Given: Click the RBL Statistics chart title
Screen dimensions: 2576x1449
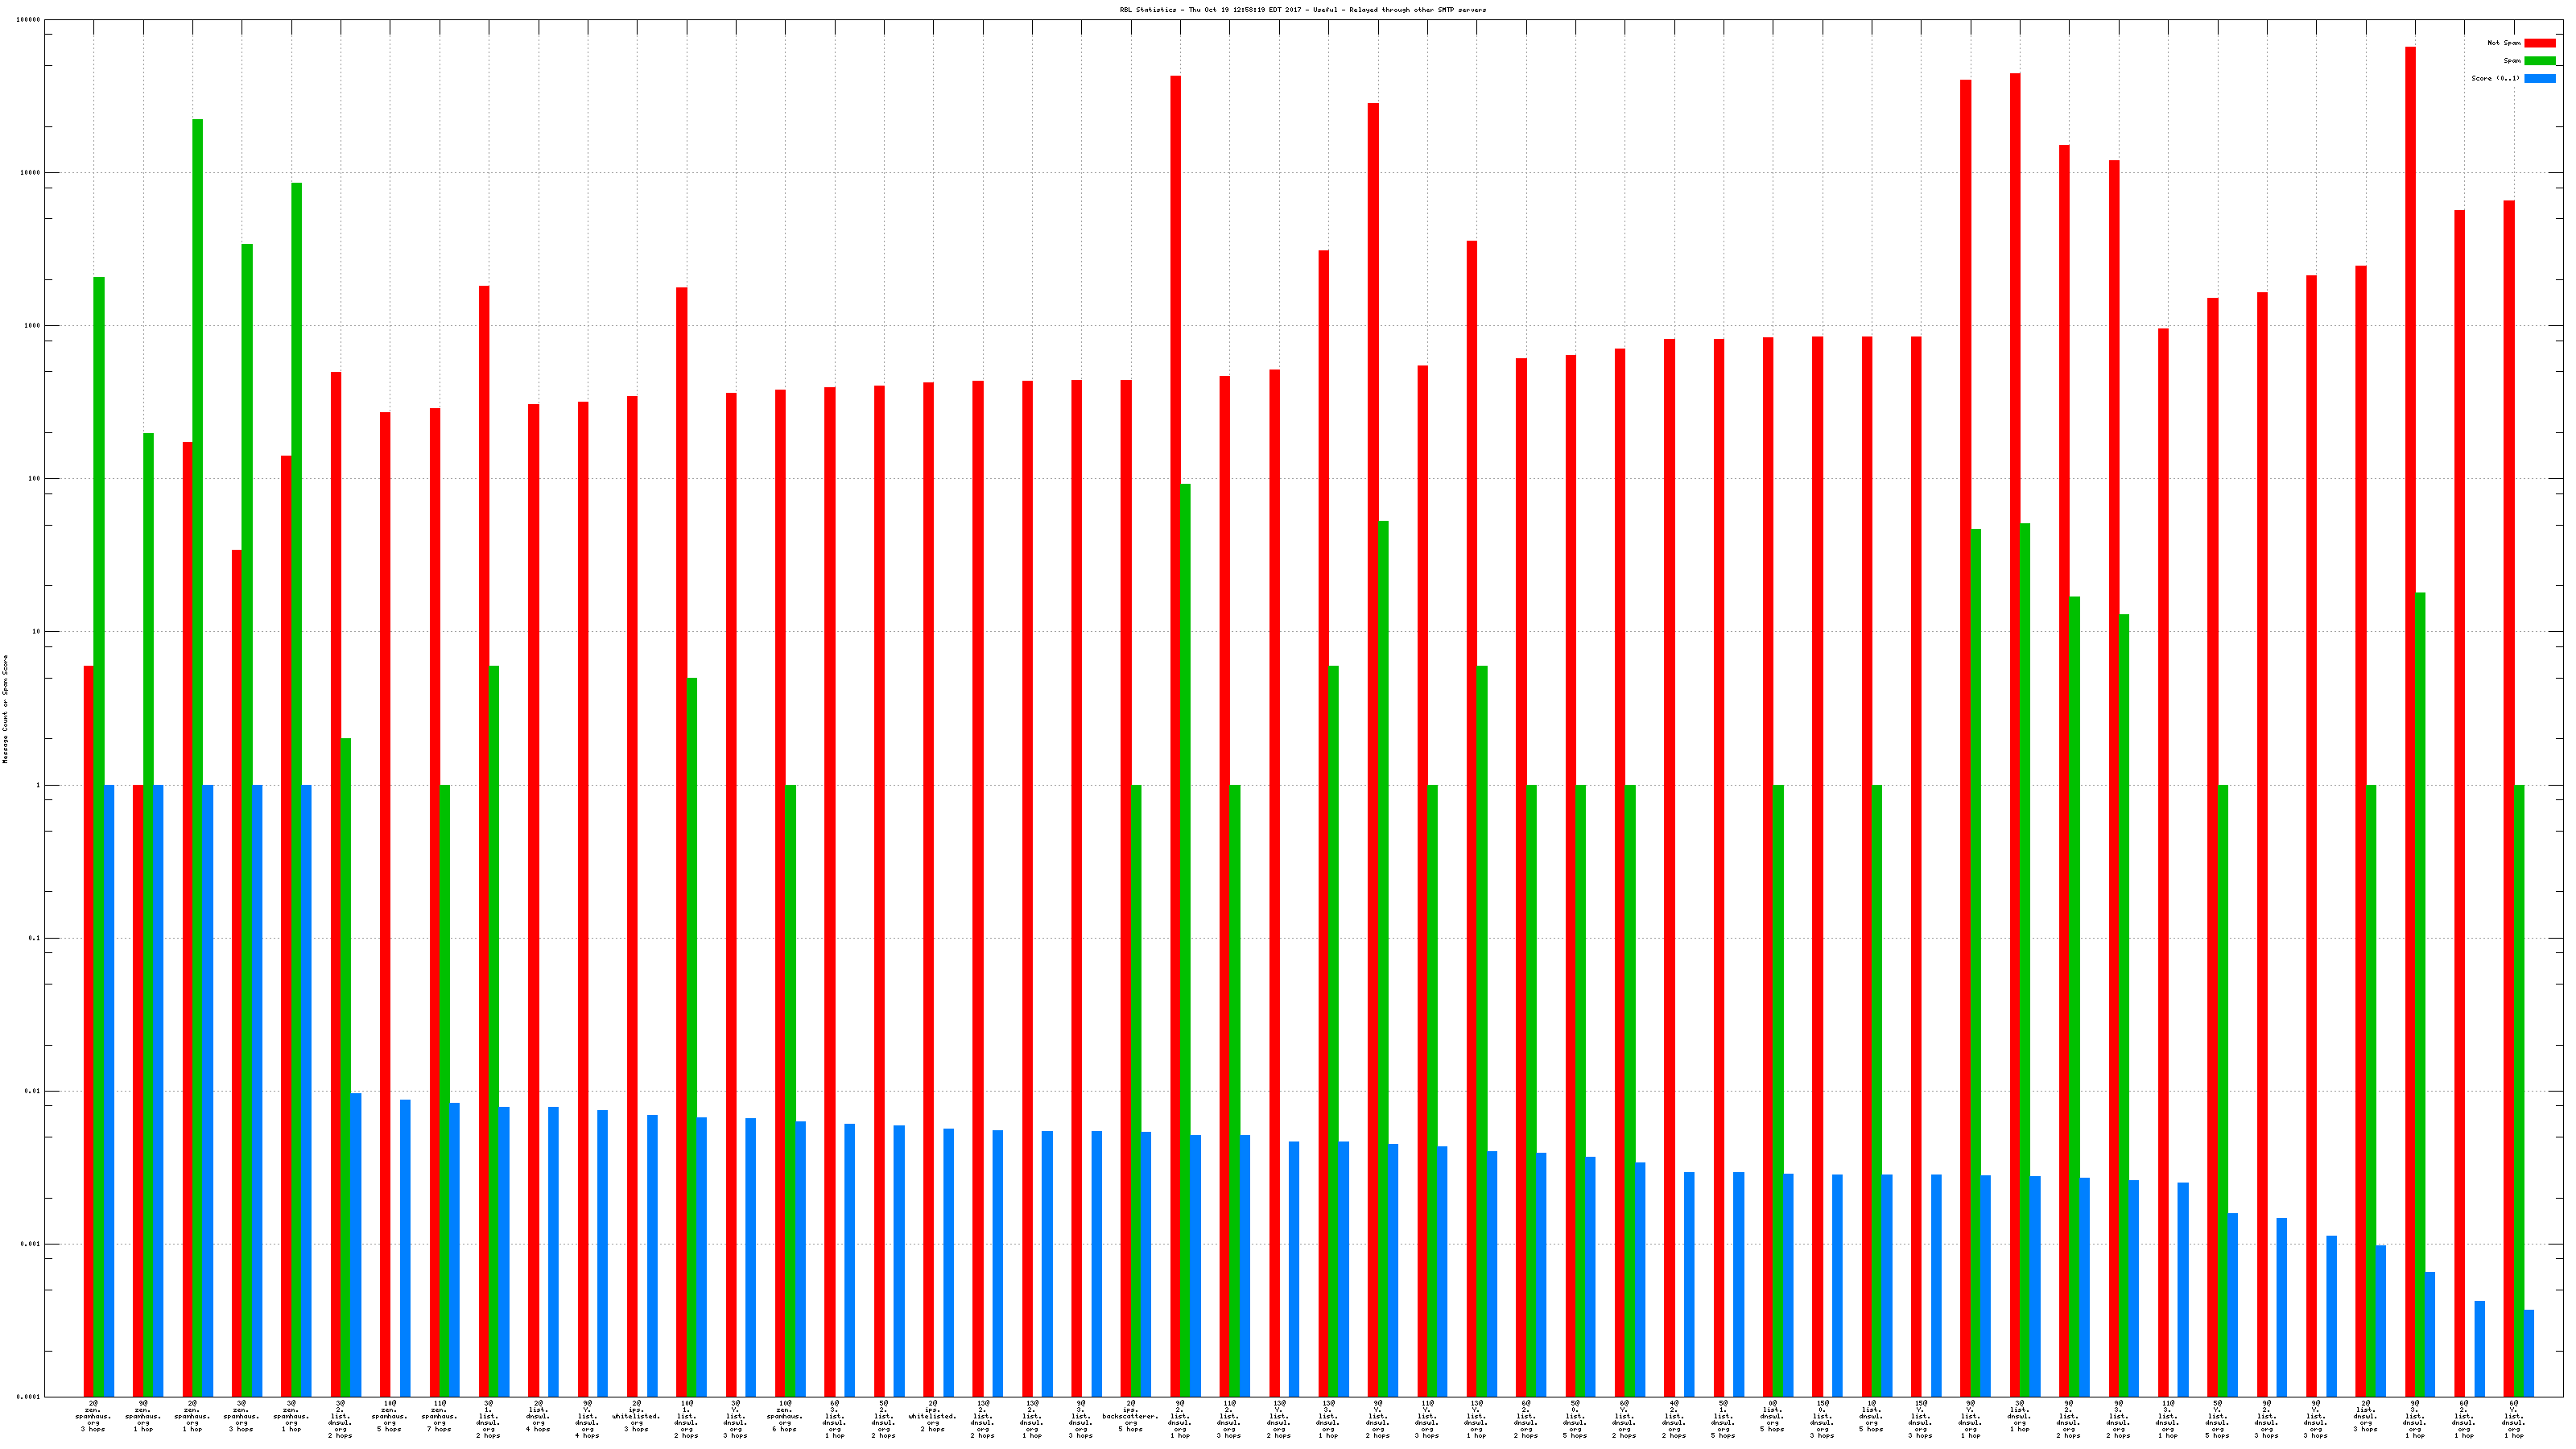Looking at the screenshot, I should [x=1302, y=10].
